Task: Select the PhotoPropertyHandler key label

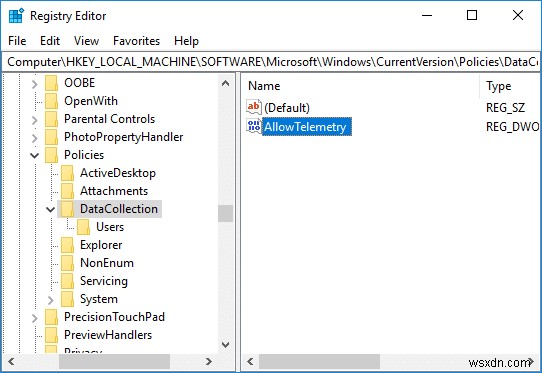Action: click(124, 137)
